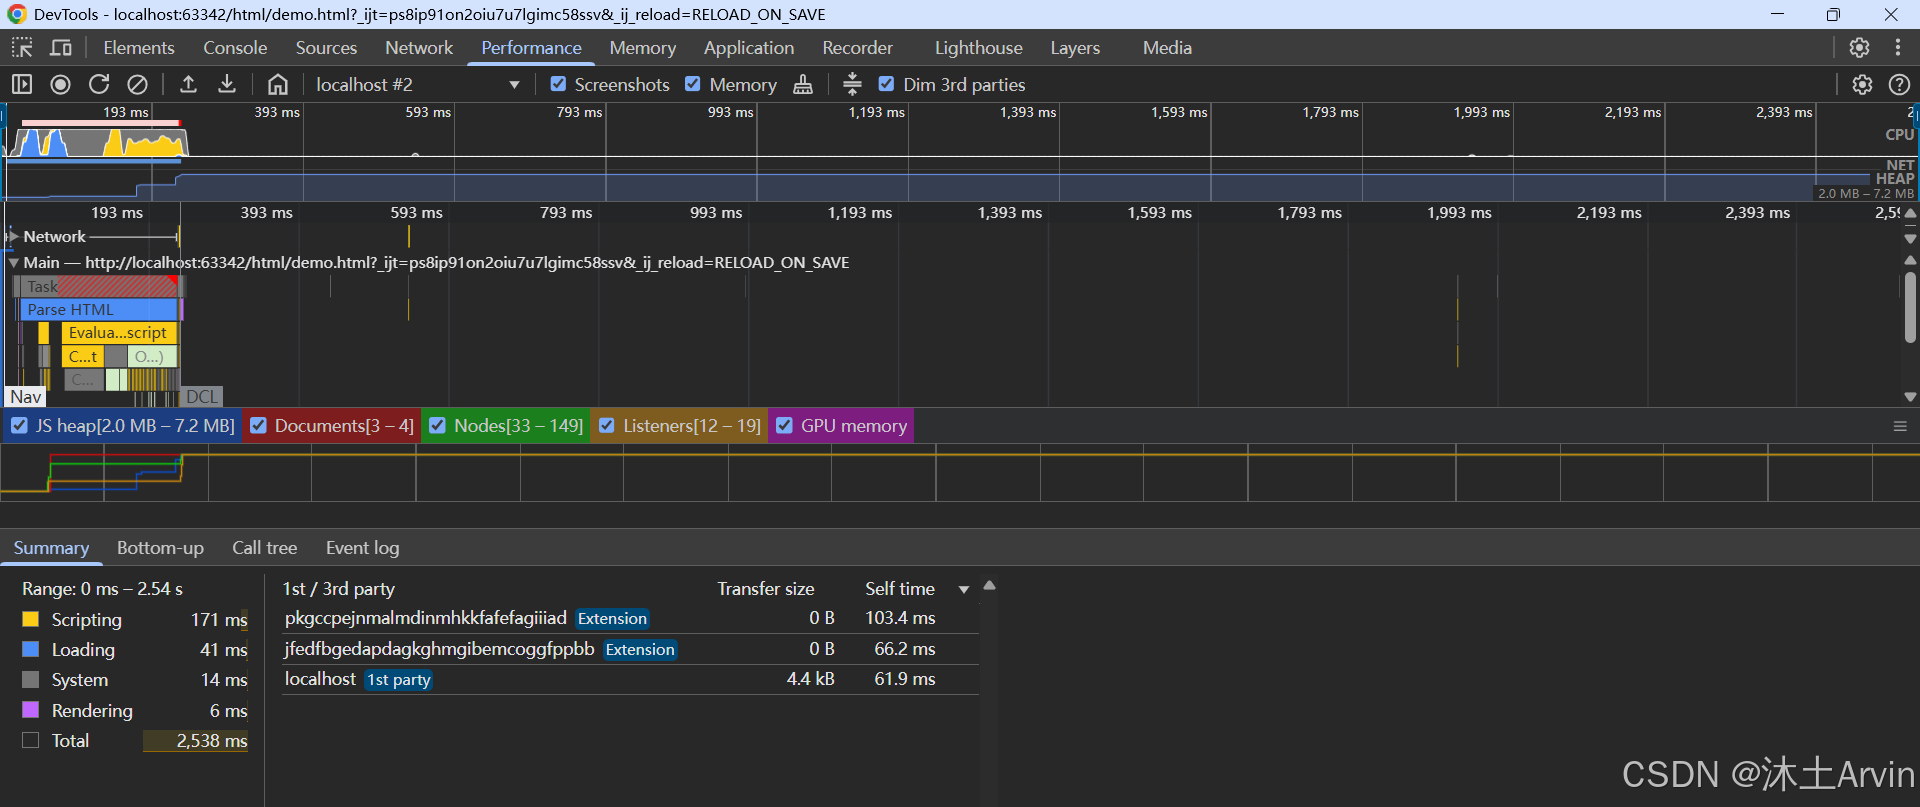The width and height of the screenshot is (1920, 807).
Task: Open the Application tab
Action: [749, 48]
